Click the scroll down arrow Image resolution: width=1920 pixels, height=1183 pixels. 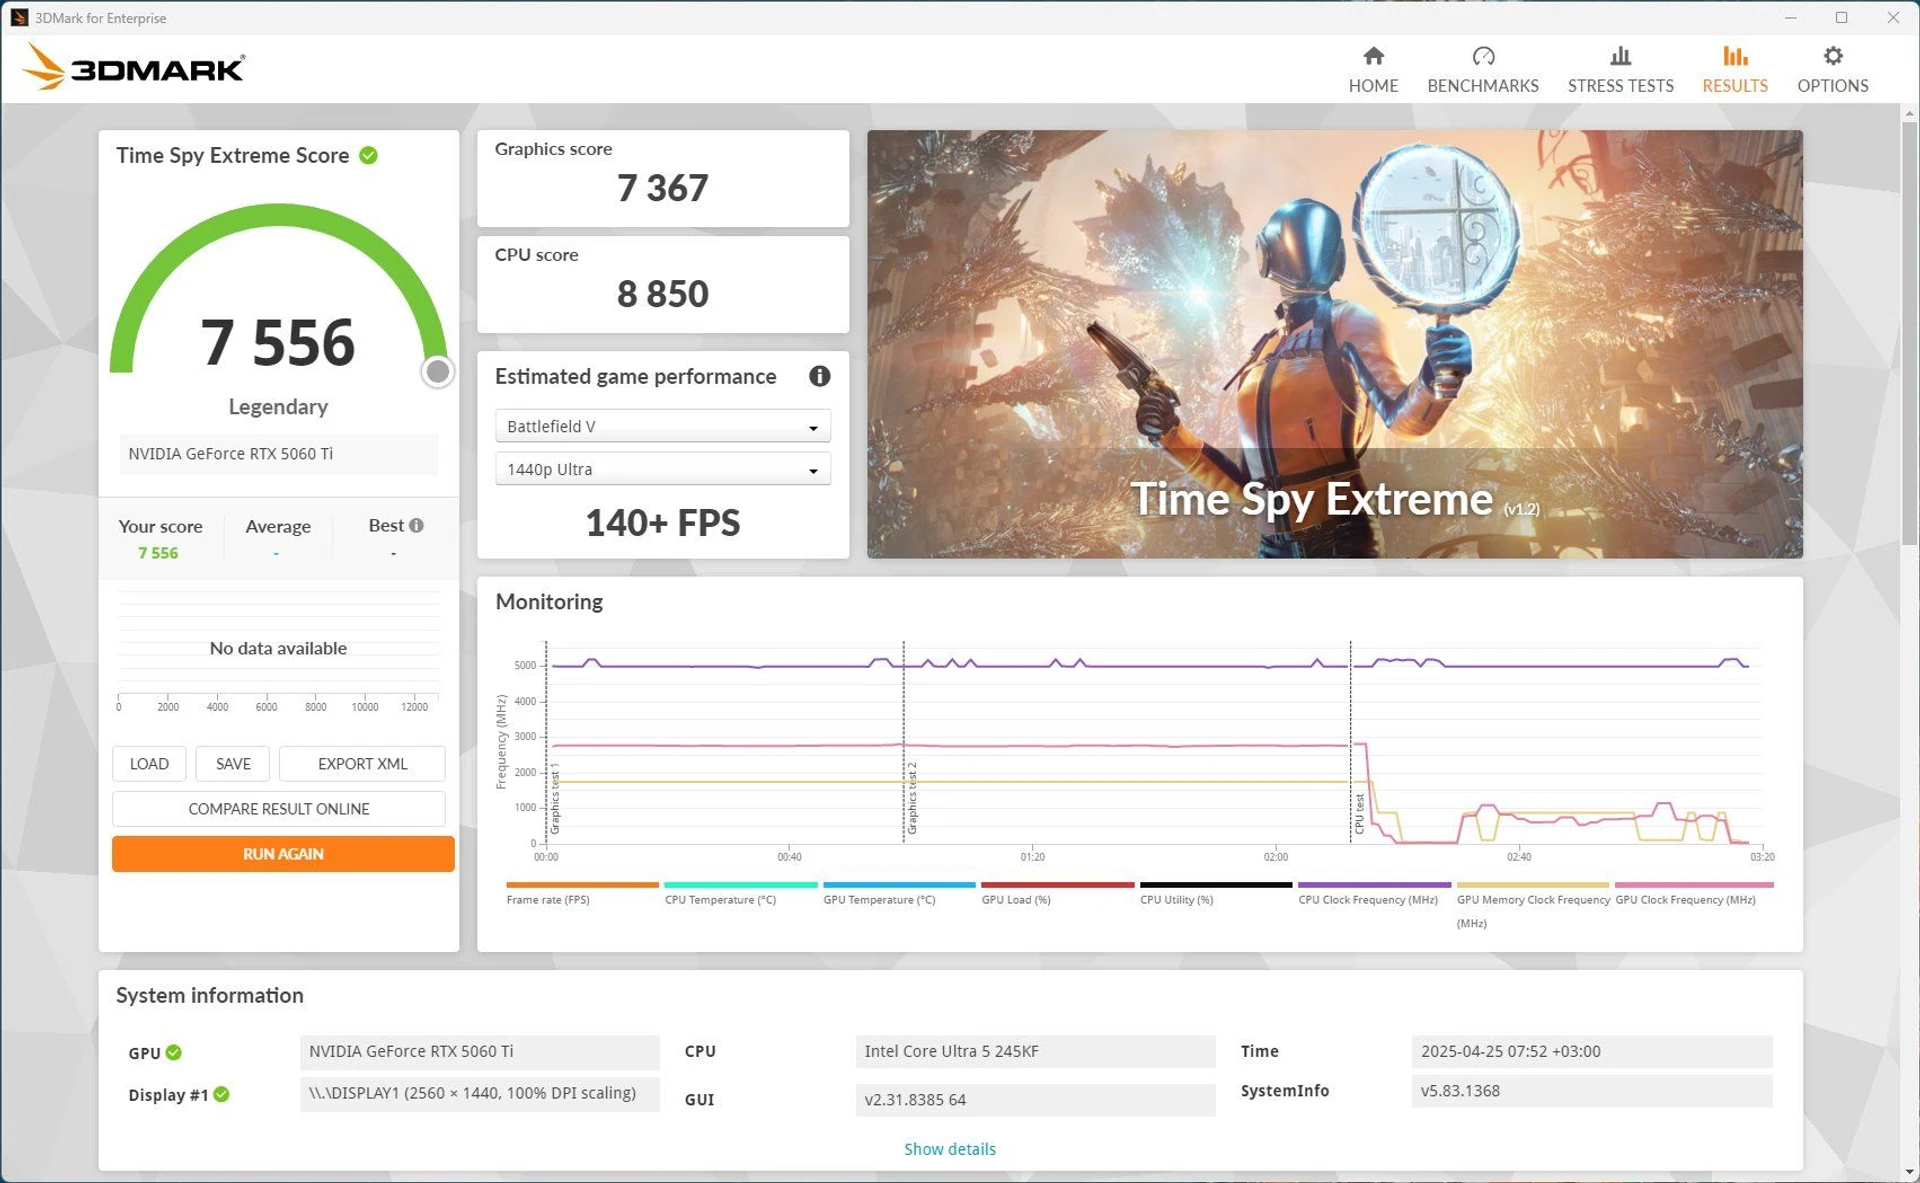[1909, 1172]
